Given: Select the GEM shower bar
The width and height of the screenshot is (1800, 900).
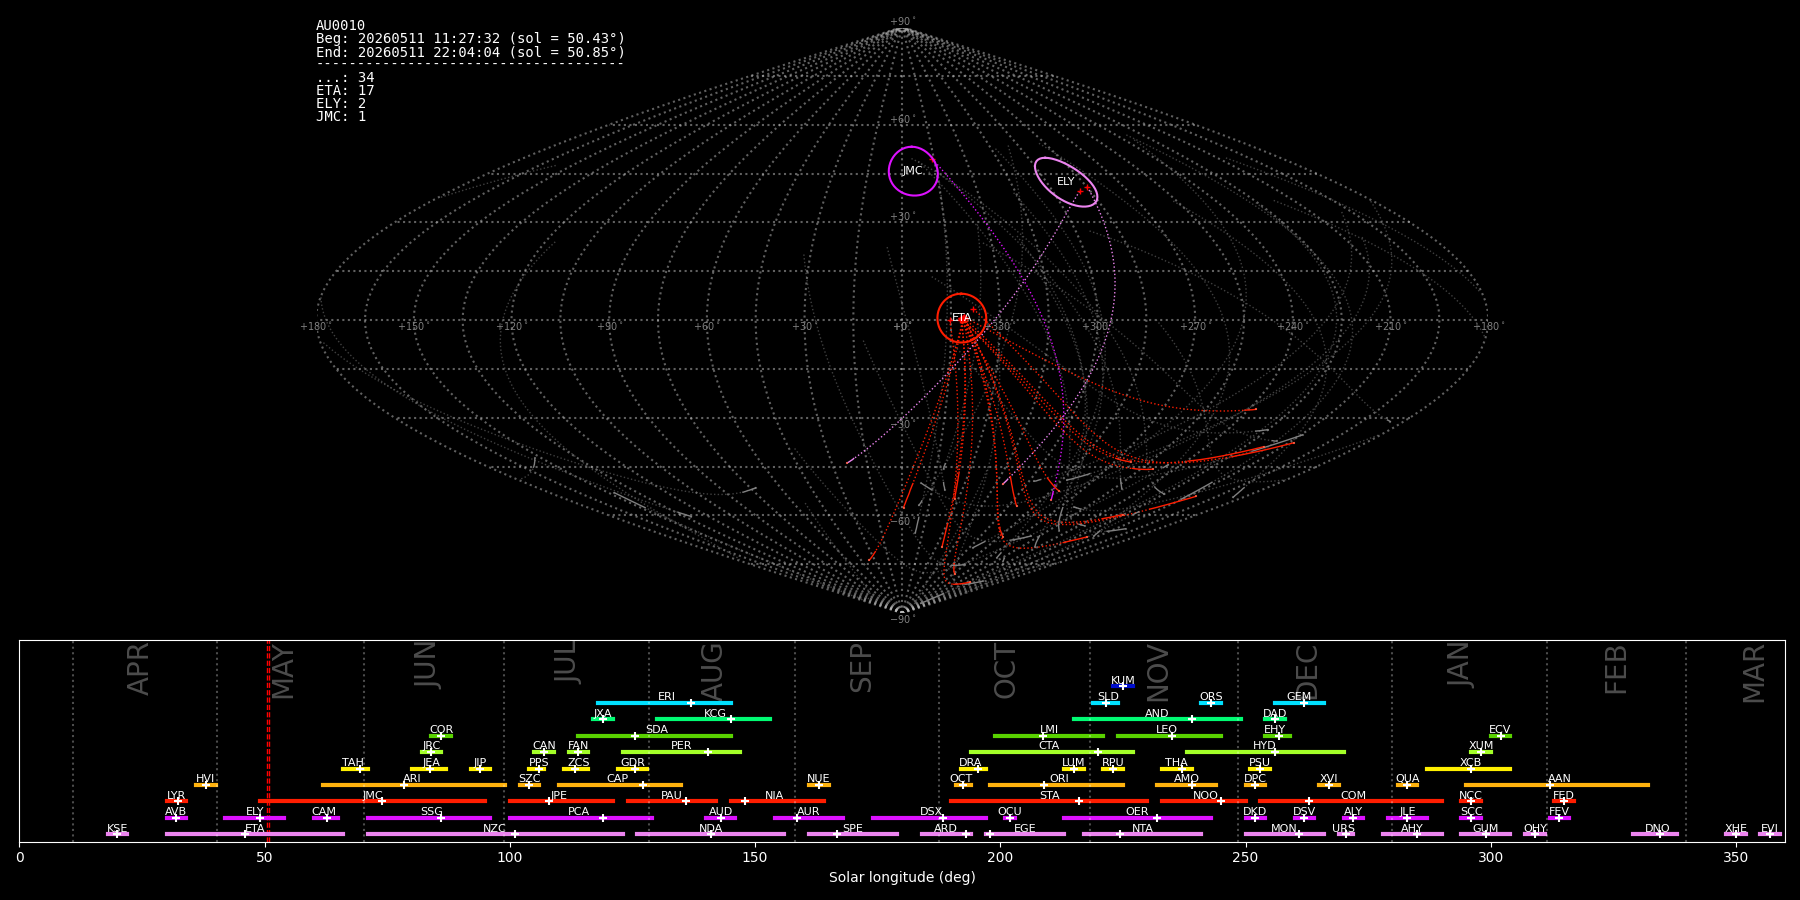Looking at the screenshot, I should pos(1299,703).
